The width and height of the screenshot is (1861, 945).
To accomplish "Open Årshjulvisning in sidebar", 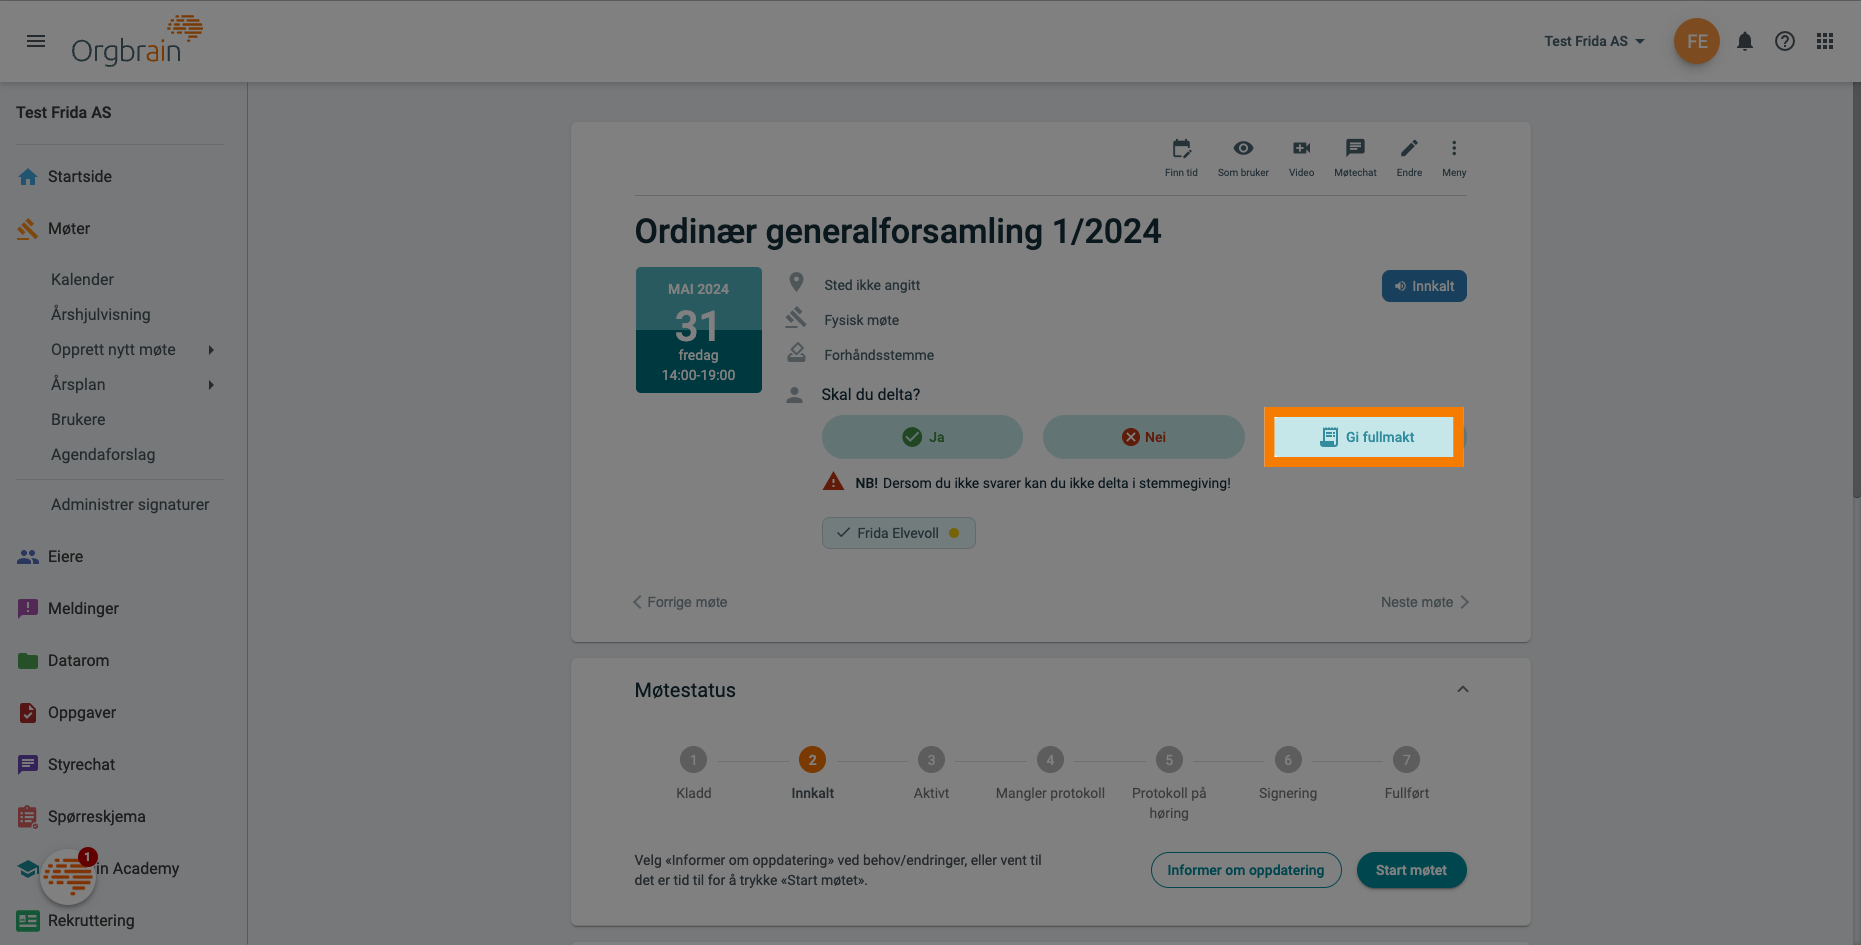I will click(101, 314).
